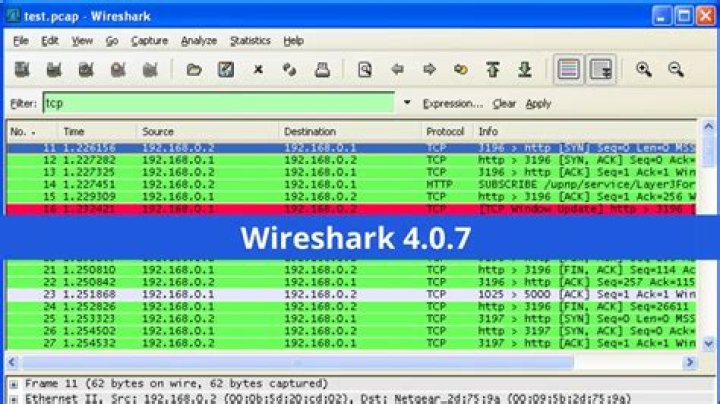Close the capture file X icon
720x404 pixels.
(x=258, y=70)
